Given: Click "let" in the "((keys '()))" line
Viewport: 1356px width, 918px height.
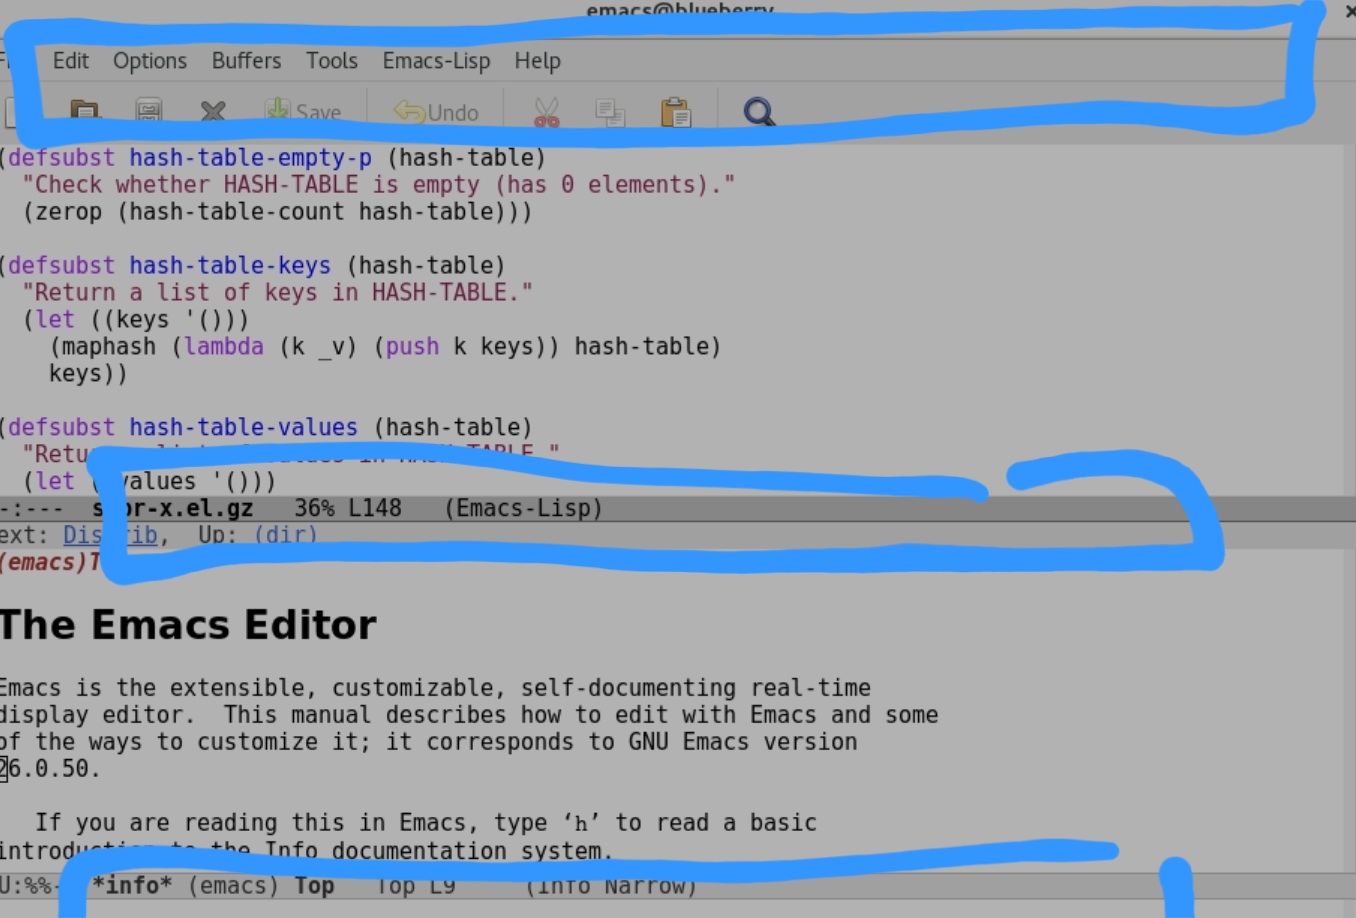Looking at the screenshot, I should pos(55,320).
